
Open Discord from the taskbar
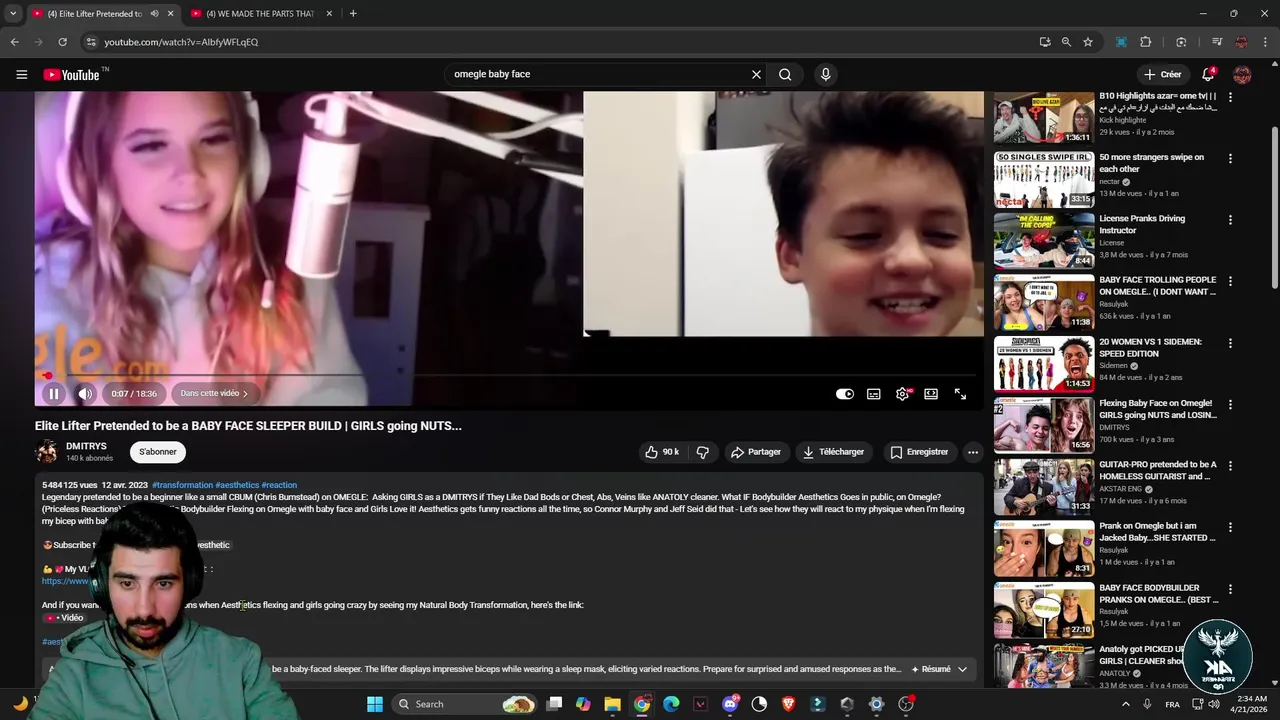[x=730, y=704]
